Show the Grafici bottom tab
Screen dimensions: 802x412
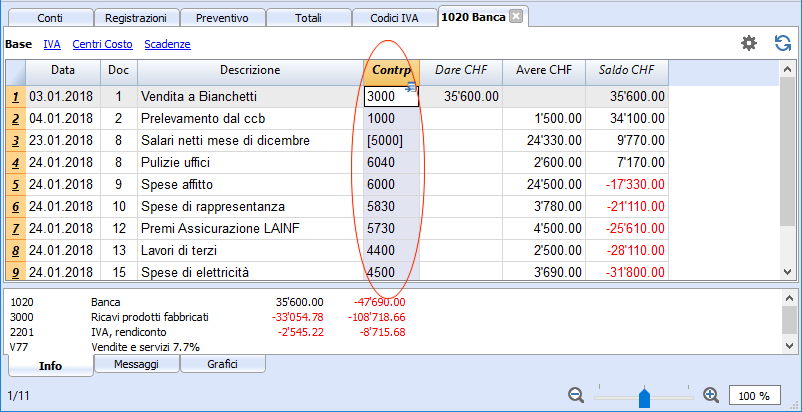[x=222, y=365]
